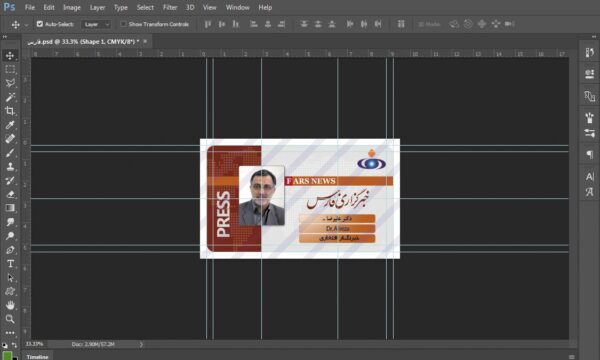The width and height of the screenshot is (600, 360).
Task: Align left edges button in options bar
Action: coord(254,24)
